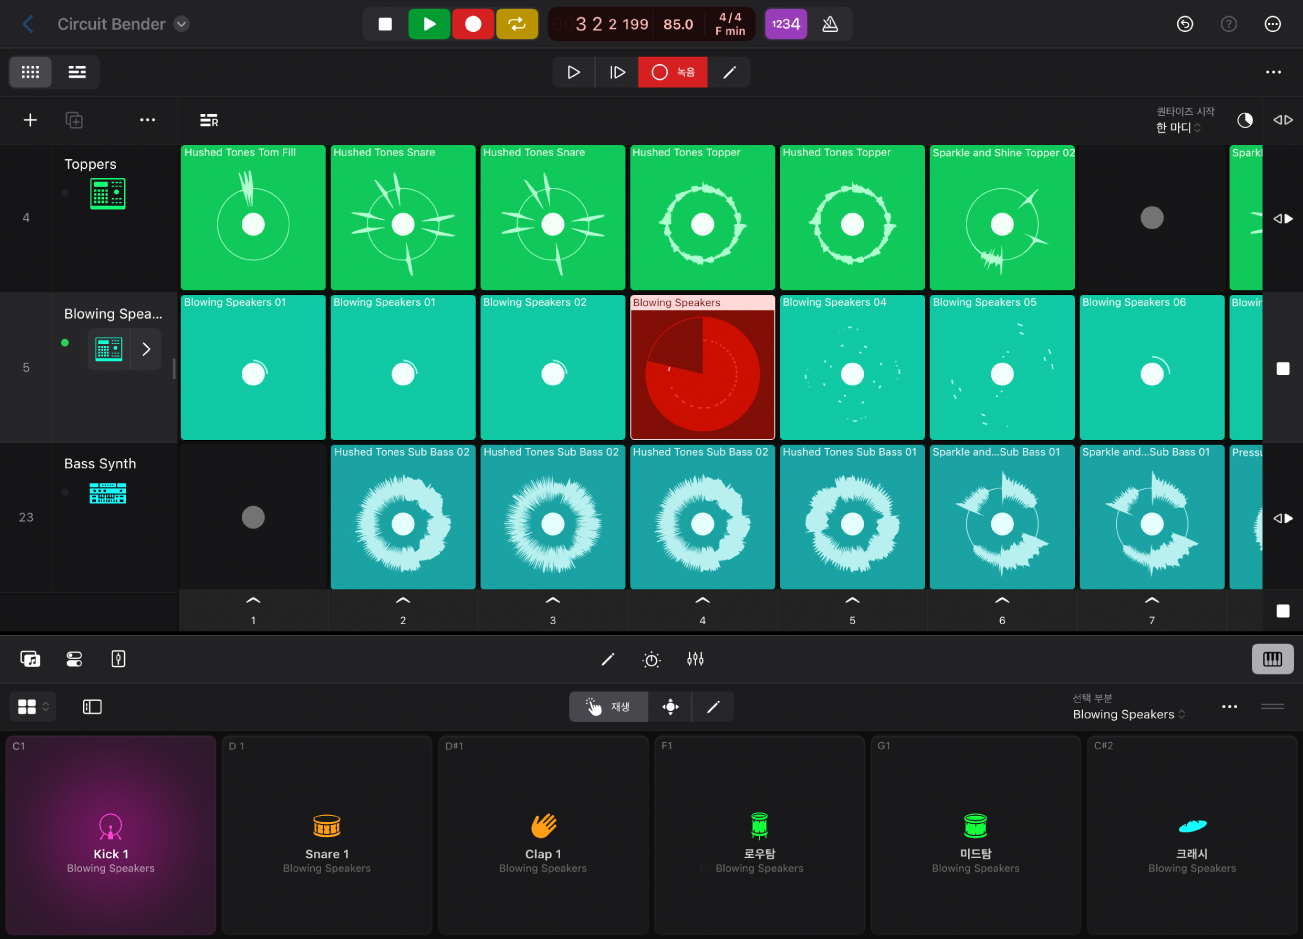Select the move pads crosshair mode
The image size is (1303, 939).
pyautogui.click(x=670, y=707)
